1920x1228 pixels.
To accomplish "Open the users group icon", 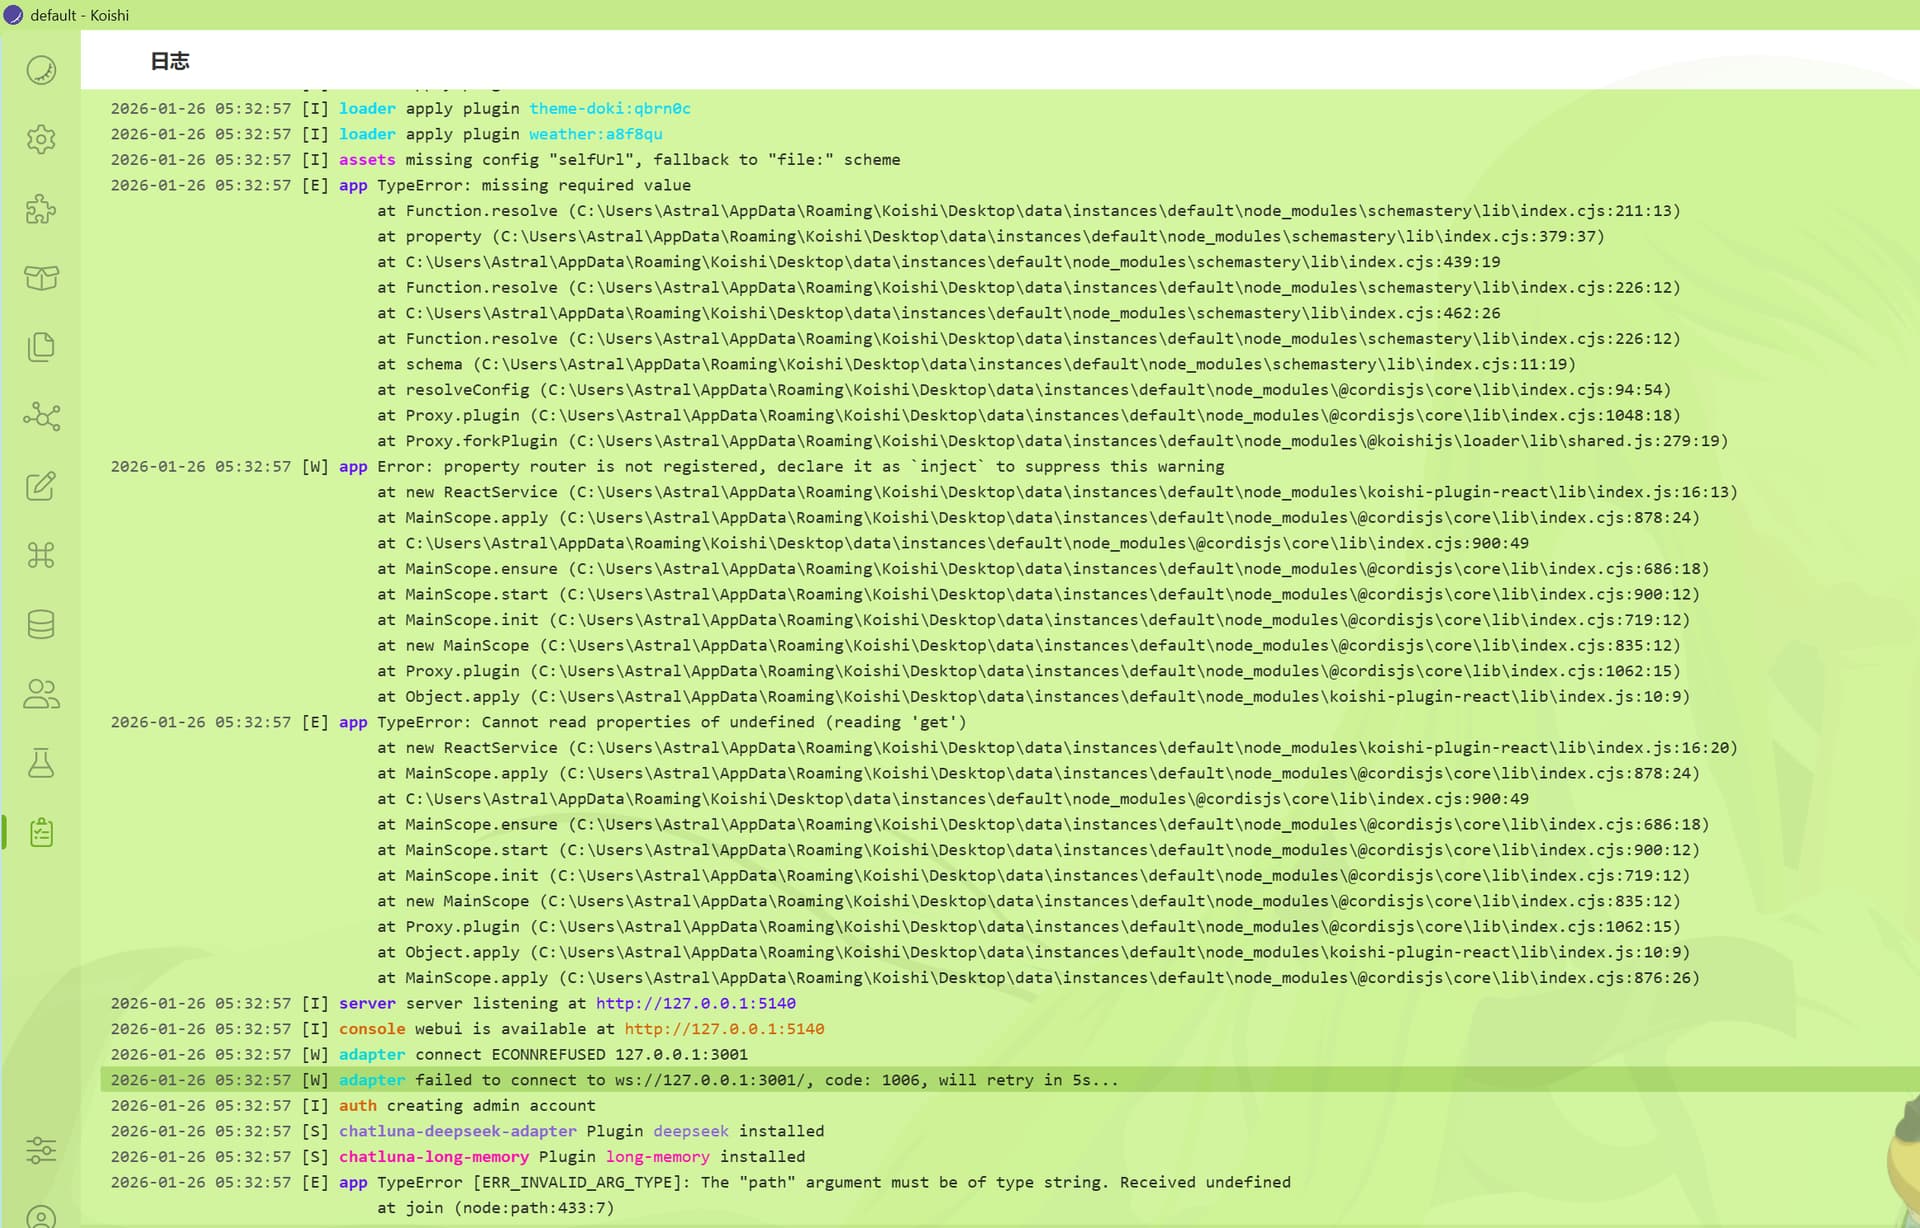I will [41, 694].
